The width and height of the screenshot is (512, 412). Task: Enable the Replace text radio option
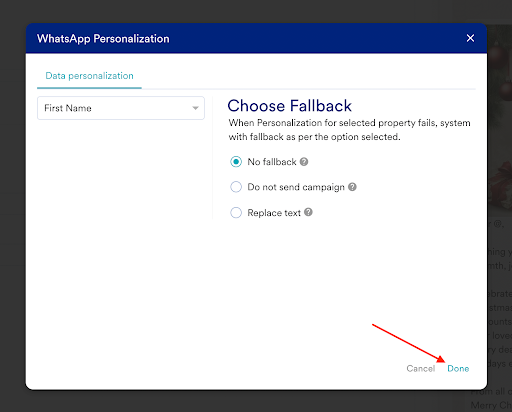(236, 212)
